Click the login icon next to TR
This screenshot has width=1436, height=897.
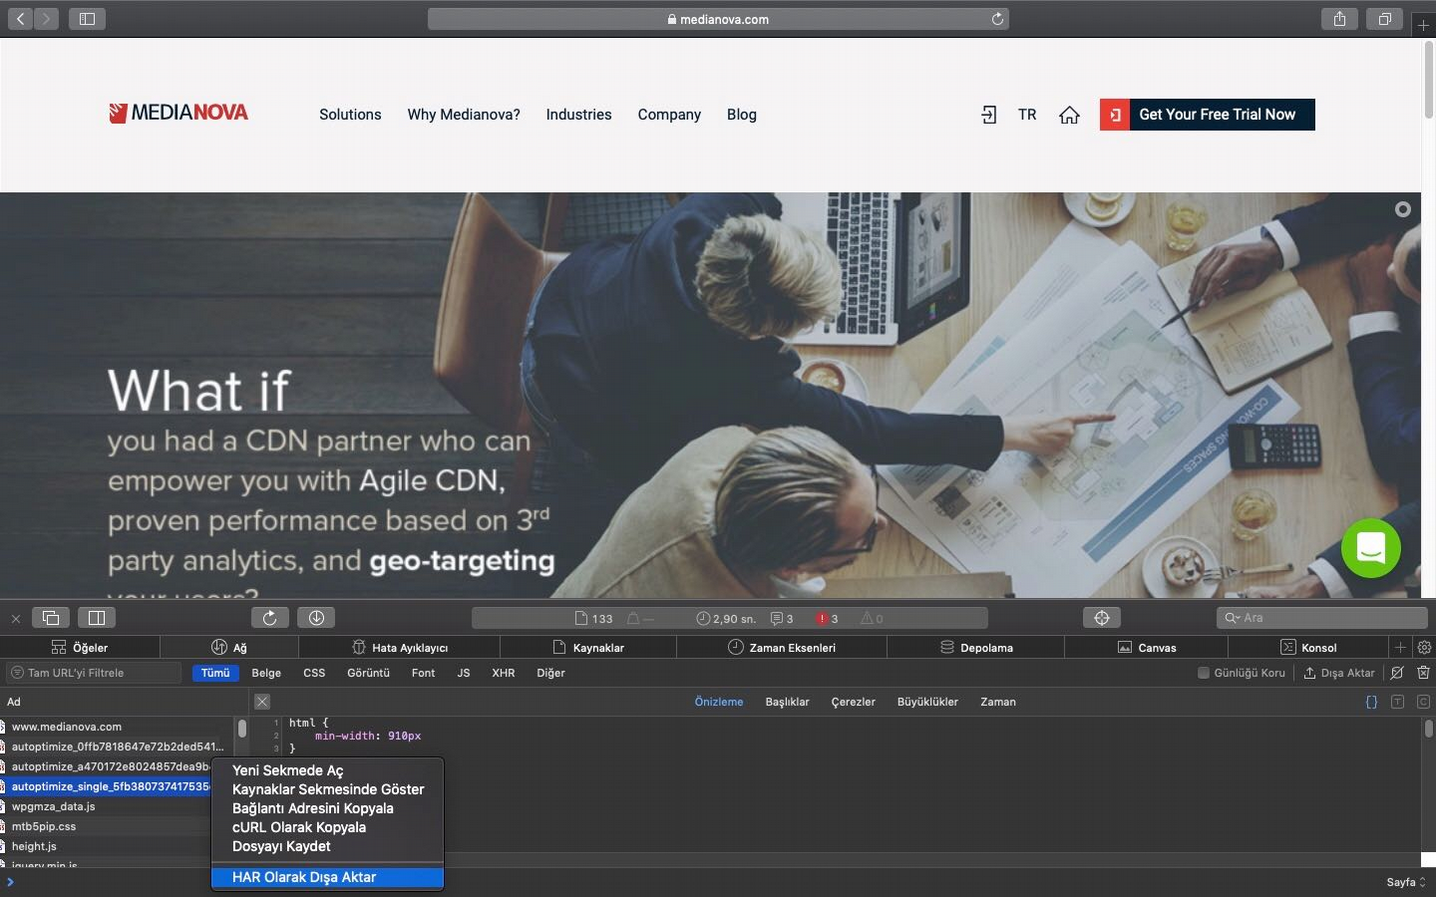tap(988, 115)
